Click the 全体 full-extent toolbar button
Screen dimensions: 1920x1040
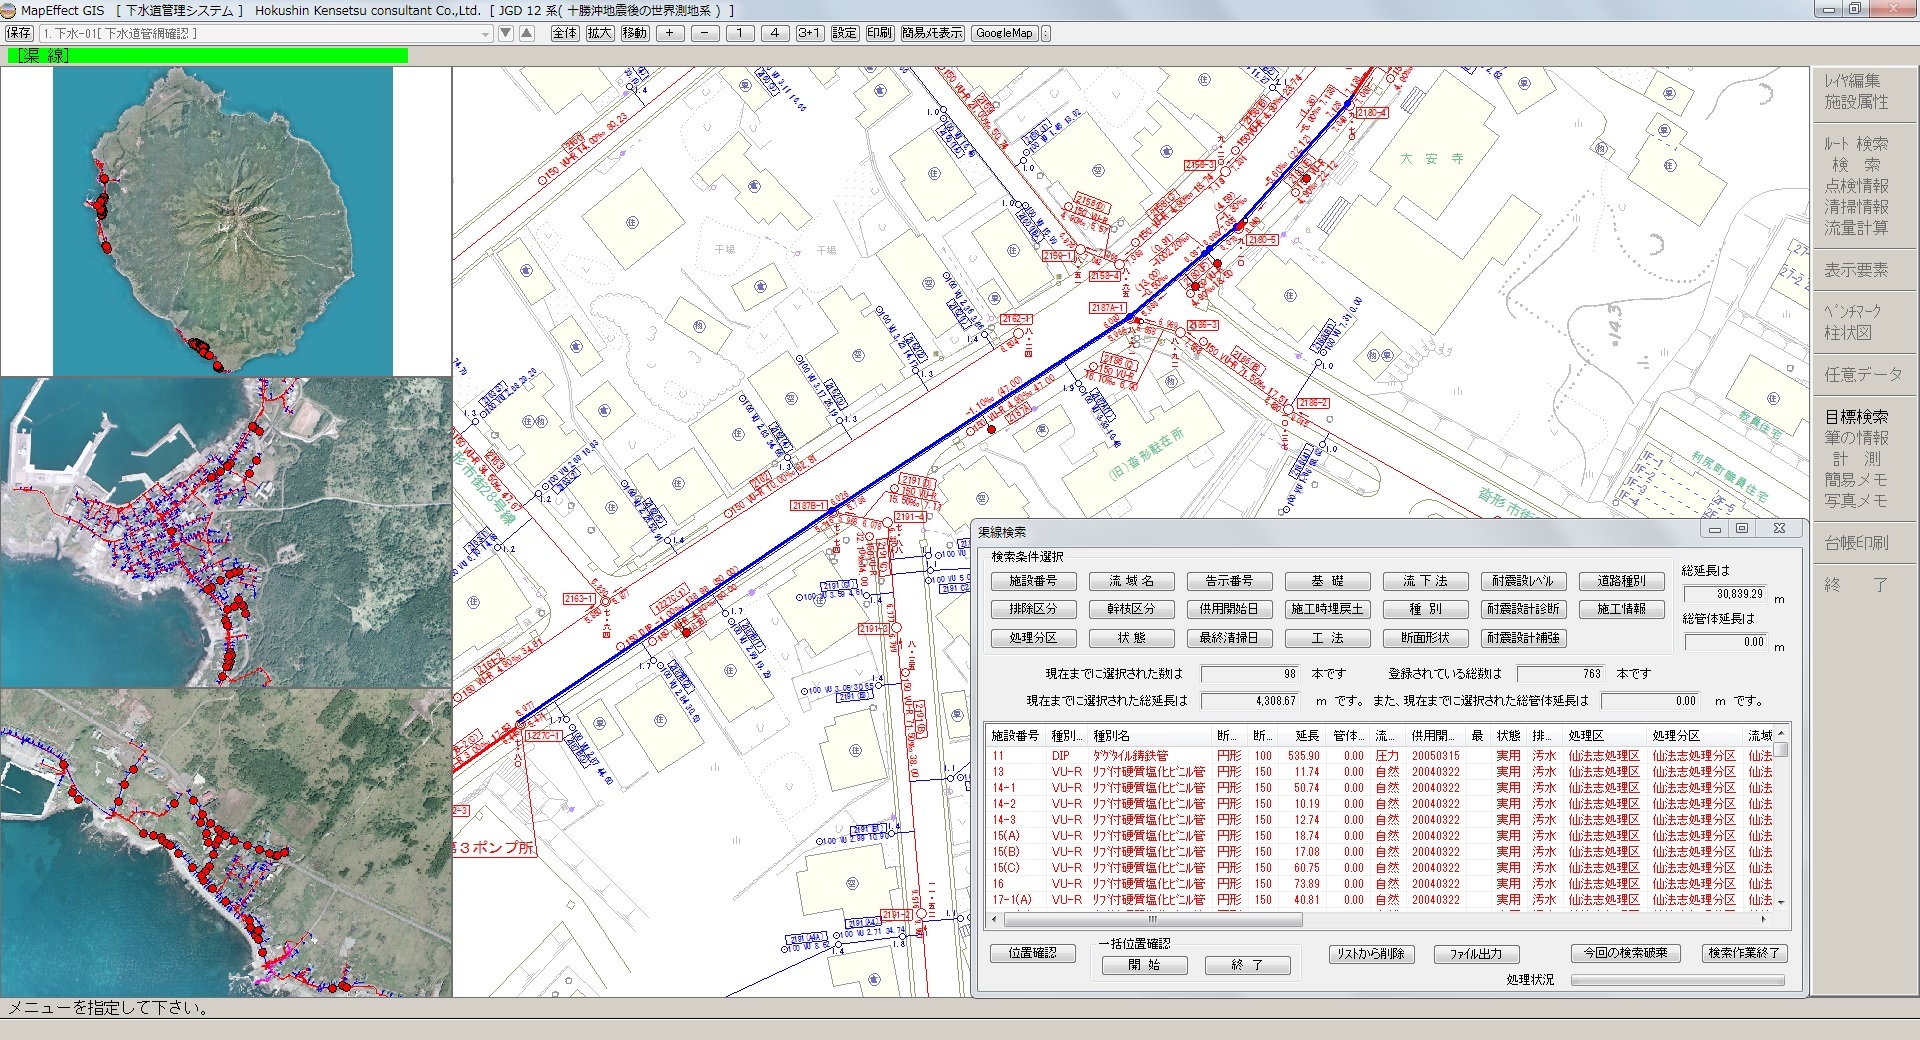point(565,33)
